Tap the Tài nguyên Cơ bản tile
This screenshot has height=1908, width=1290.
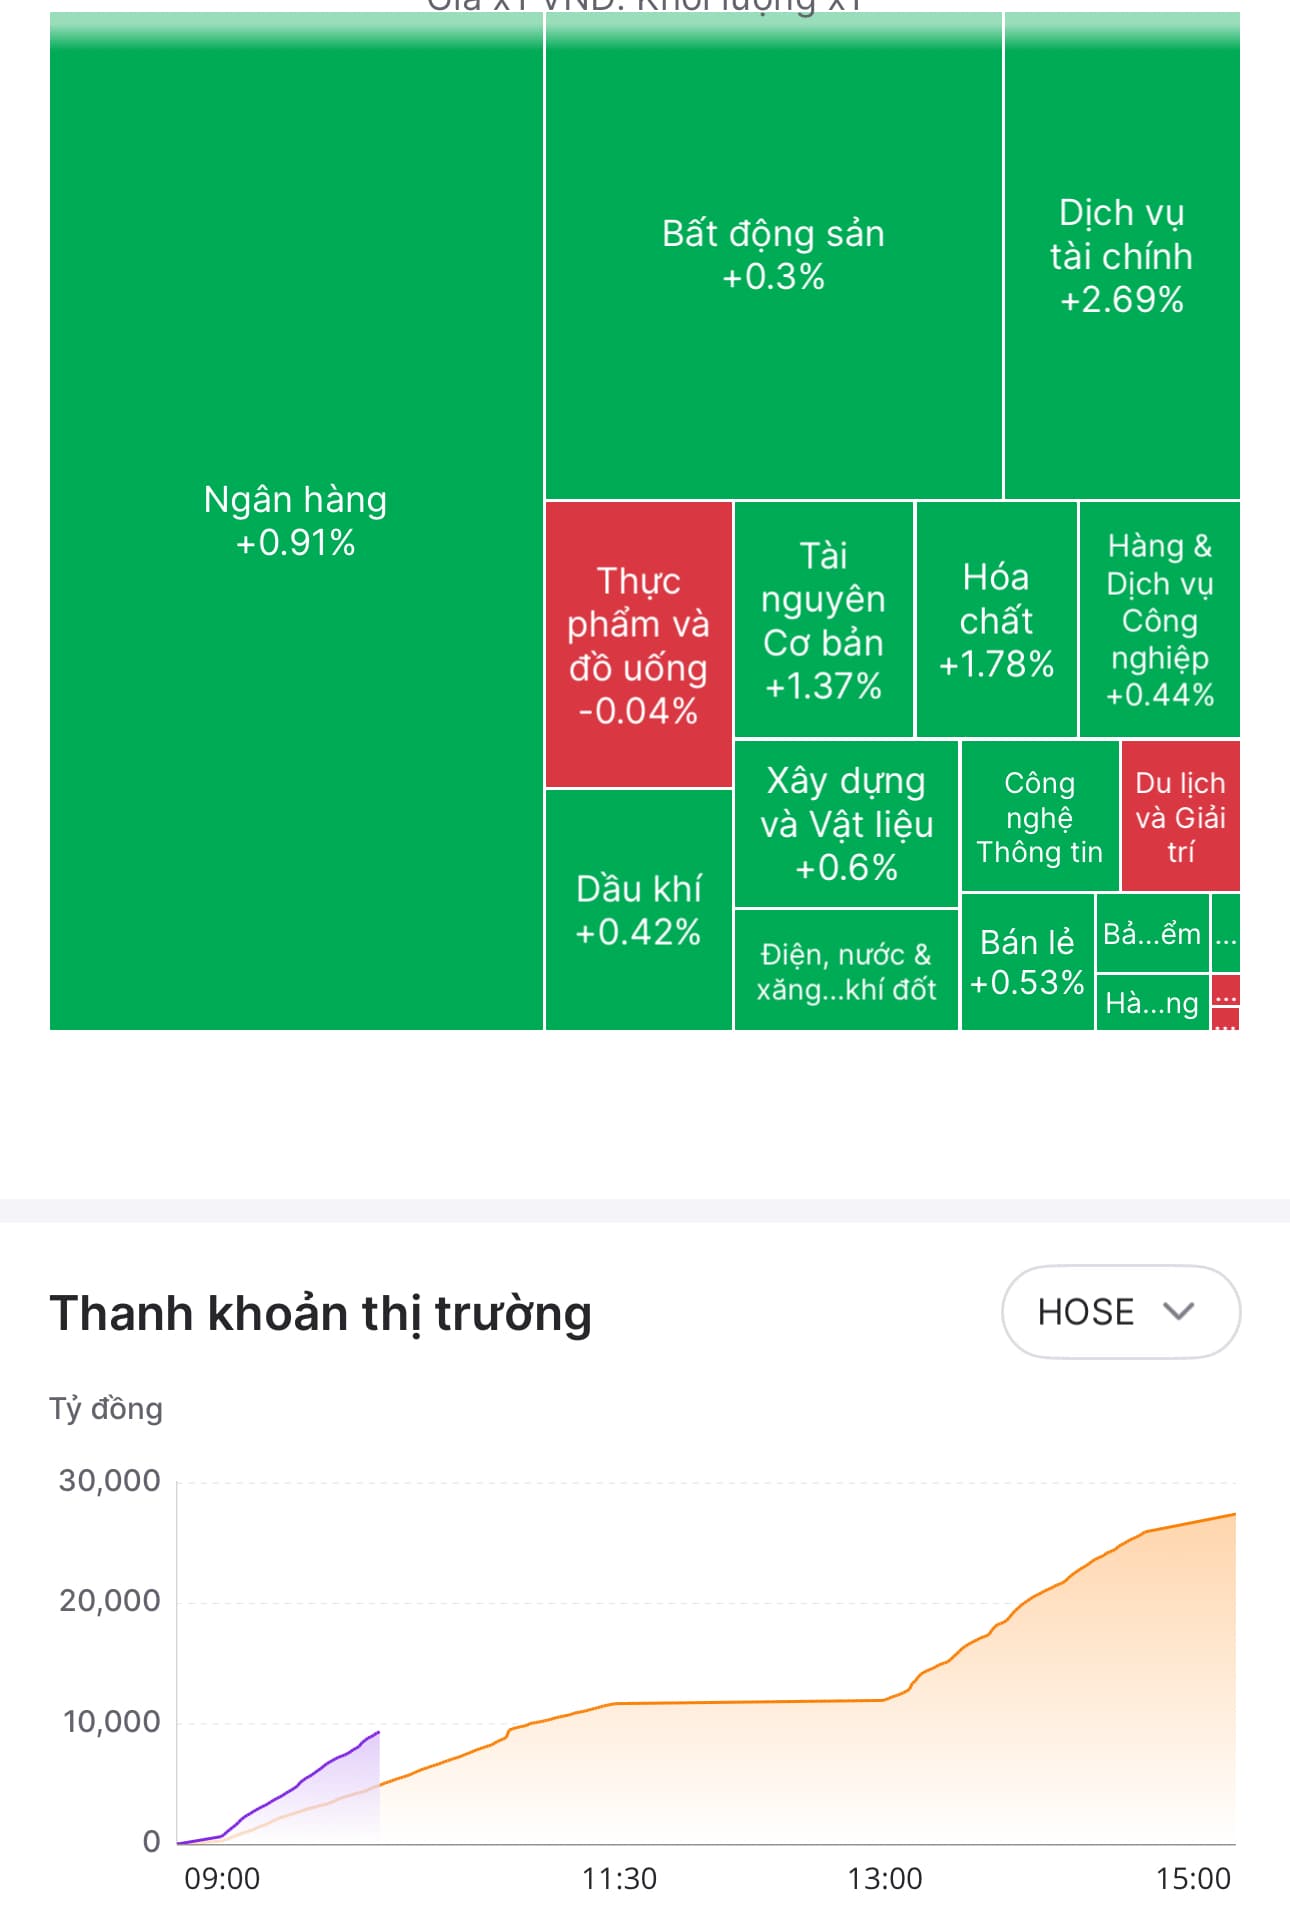pos(823,620)
